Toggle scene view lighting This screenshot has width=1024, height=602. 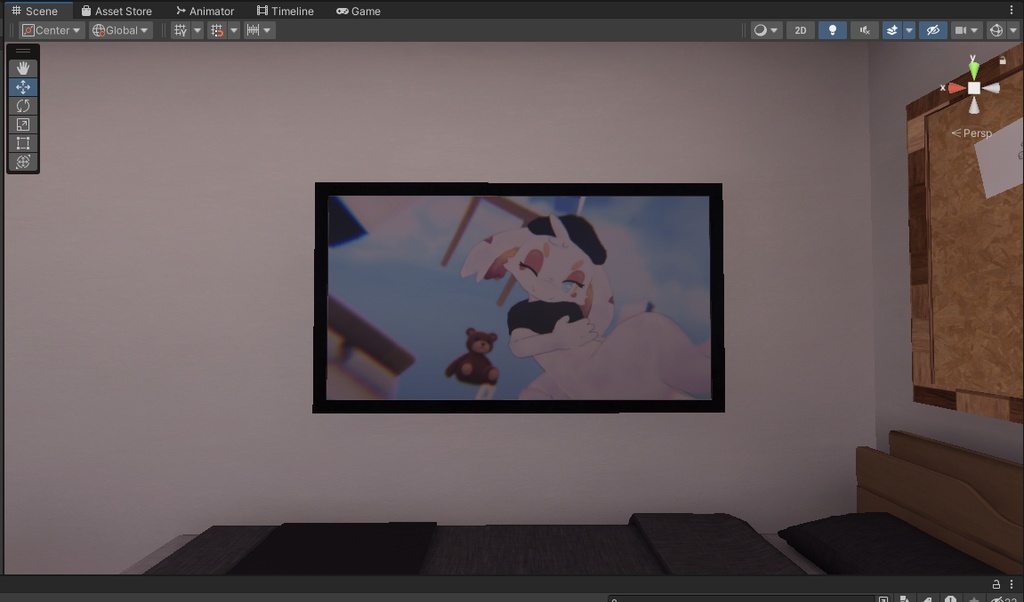pos(831,30)
